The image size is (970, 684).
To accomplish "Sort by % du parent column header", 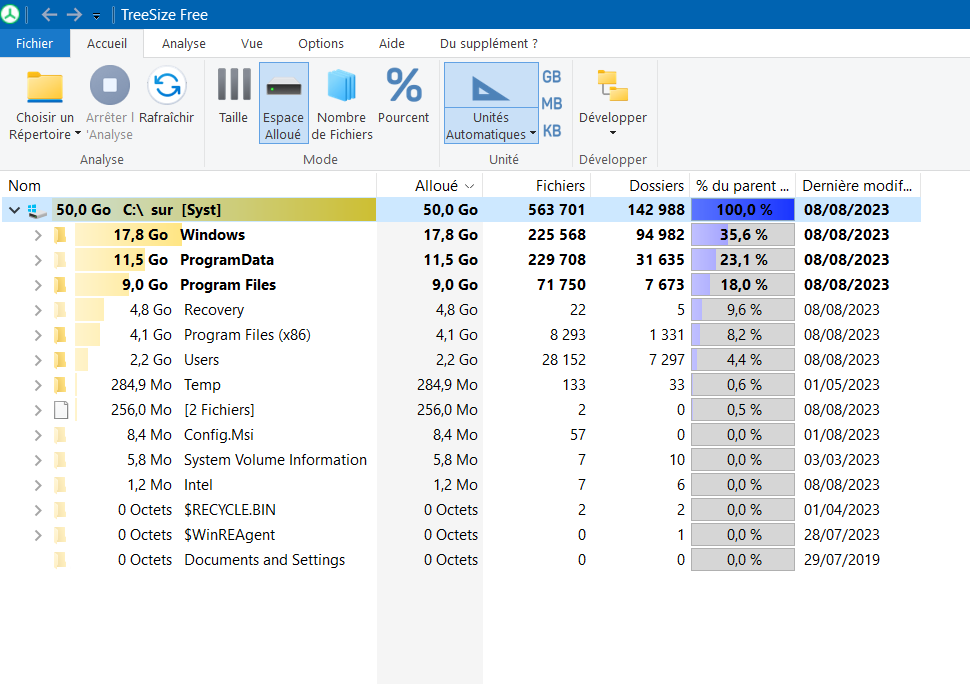I will coord(742,186).
